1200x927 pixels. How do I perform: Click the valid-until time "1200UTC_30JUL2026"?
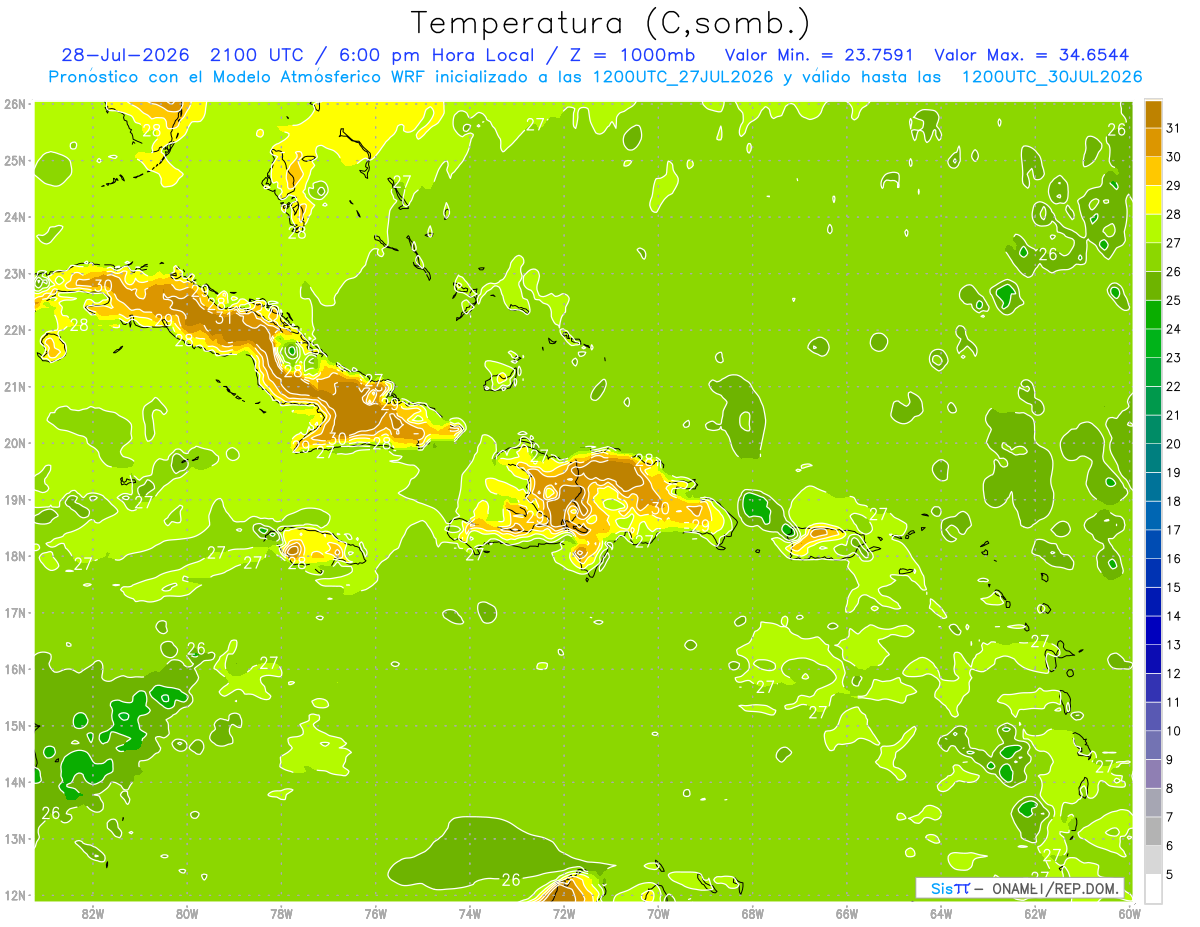tap(1052, 77)
